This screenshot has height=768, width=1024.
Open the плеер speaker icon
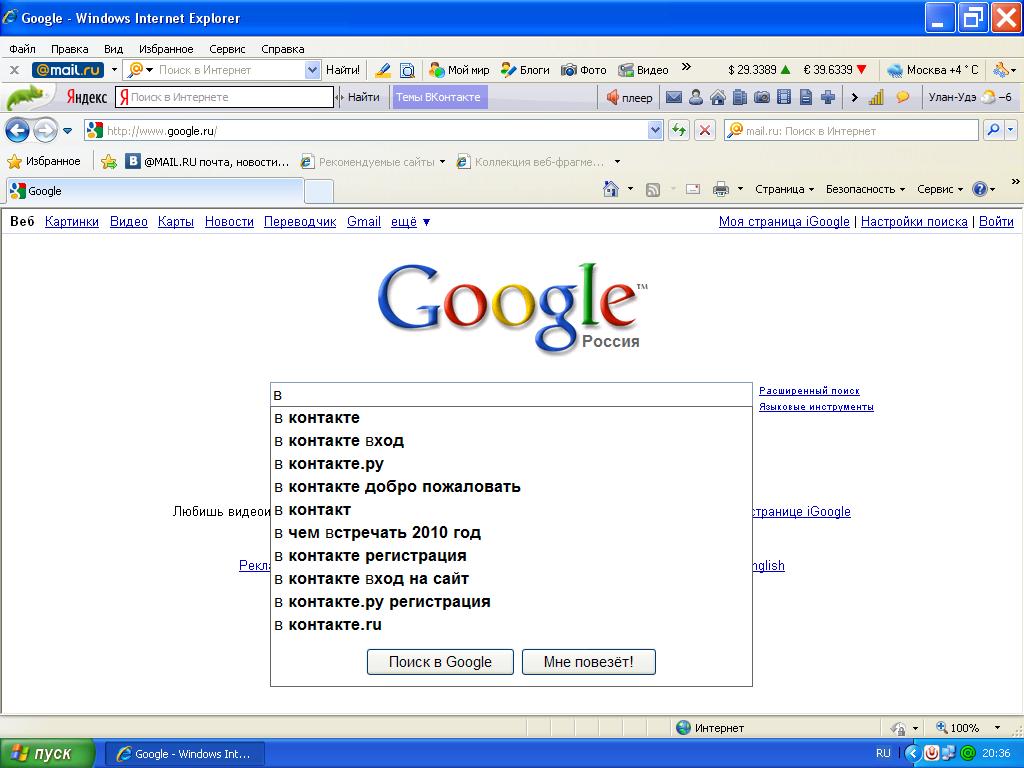612,97
